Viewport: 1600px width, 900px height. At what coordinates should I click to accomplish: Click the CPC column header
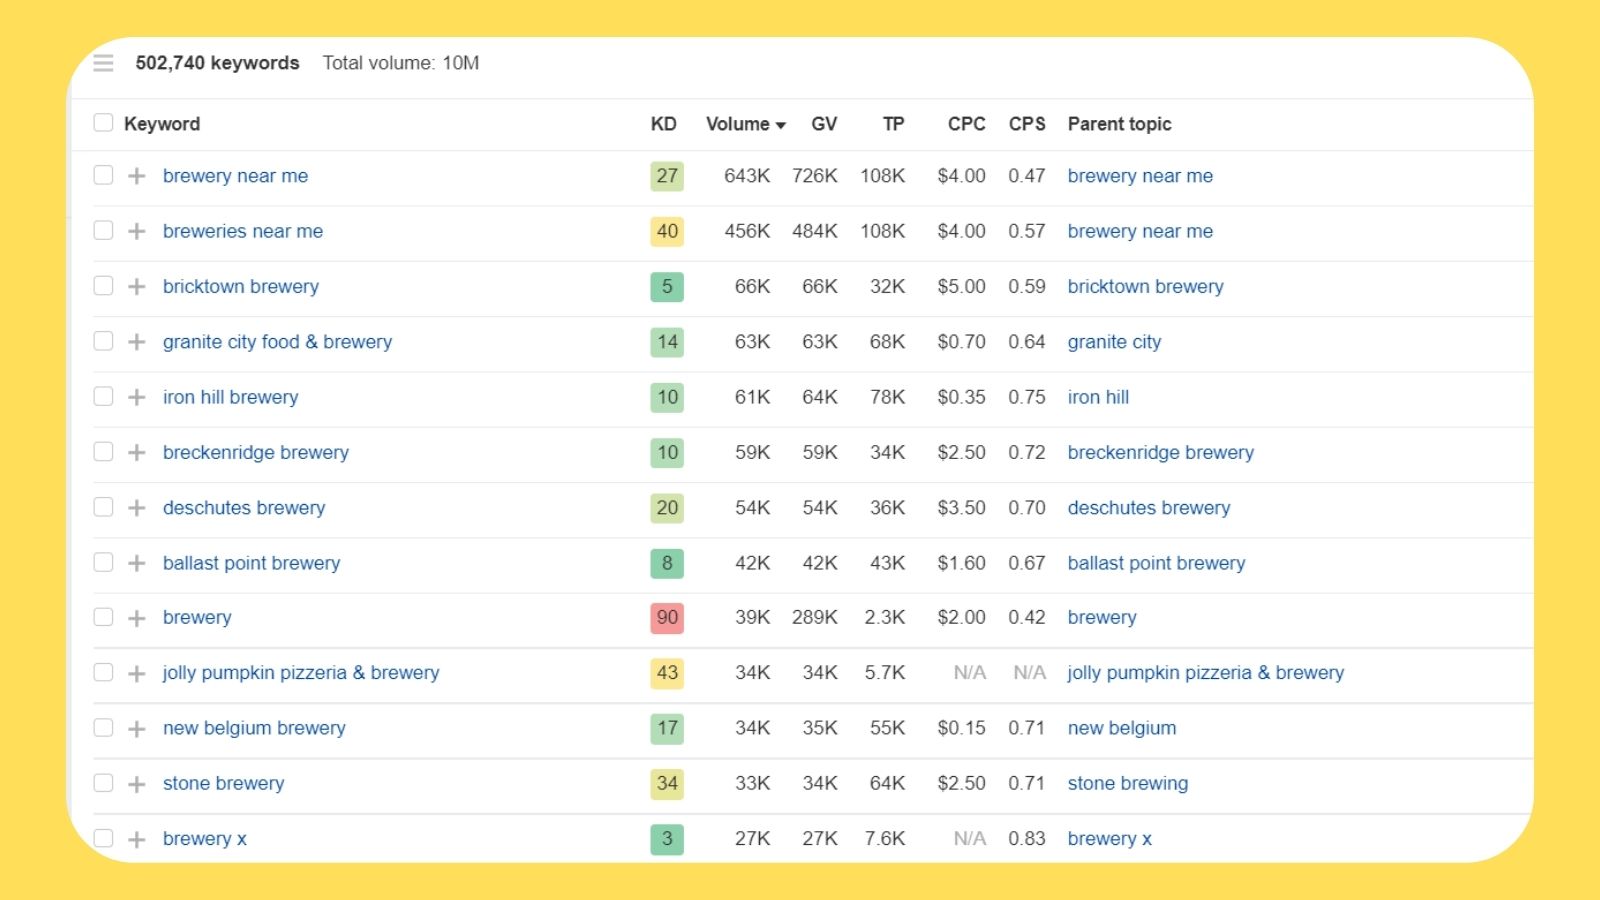[x=966, y=124]
